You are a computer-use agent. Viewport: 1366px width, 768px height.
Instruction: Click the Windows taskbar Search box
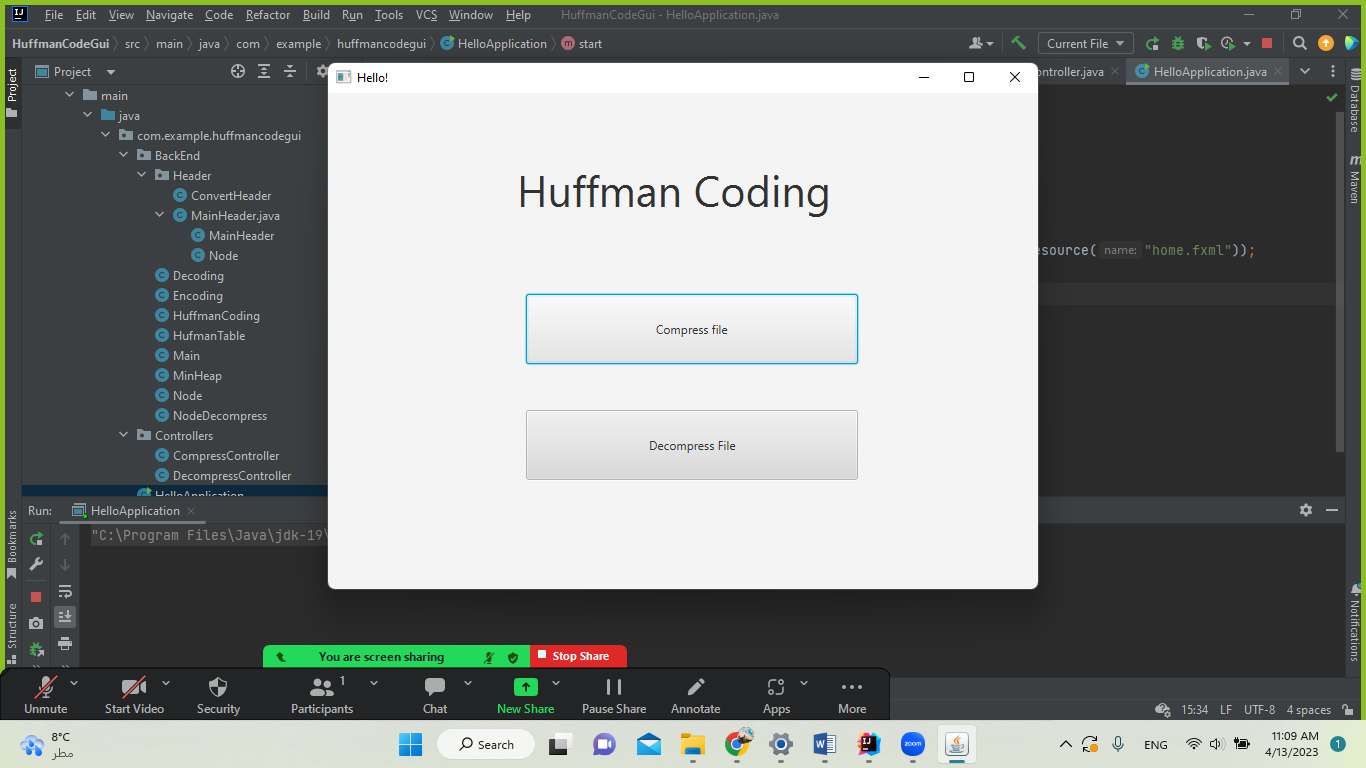pyautogui.click(x=486, y=744)
